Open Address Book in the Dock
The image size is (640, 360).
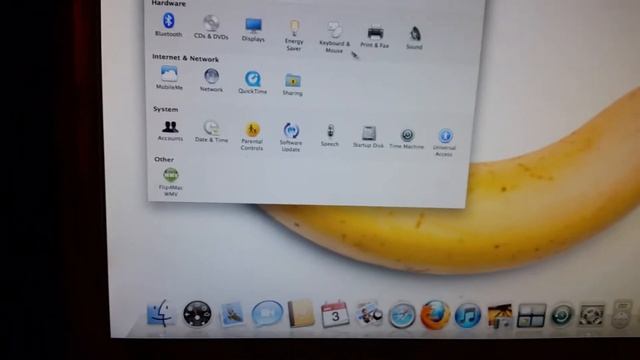click(x=301, y=314)
